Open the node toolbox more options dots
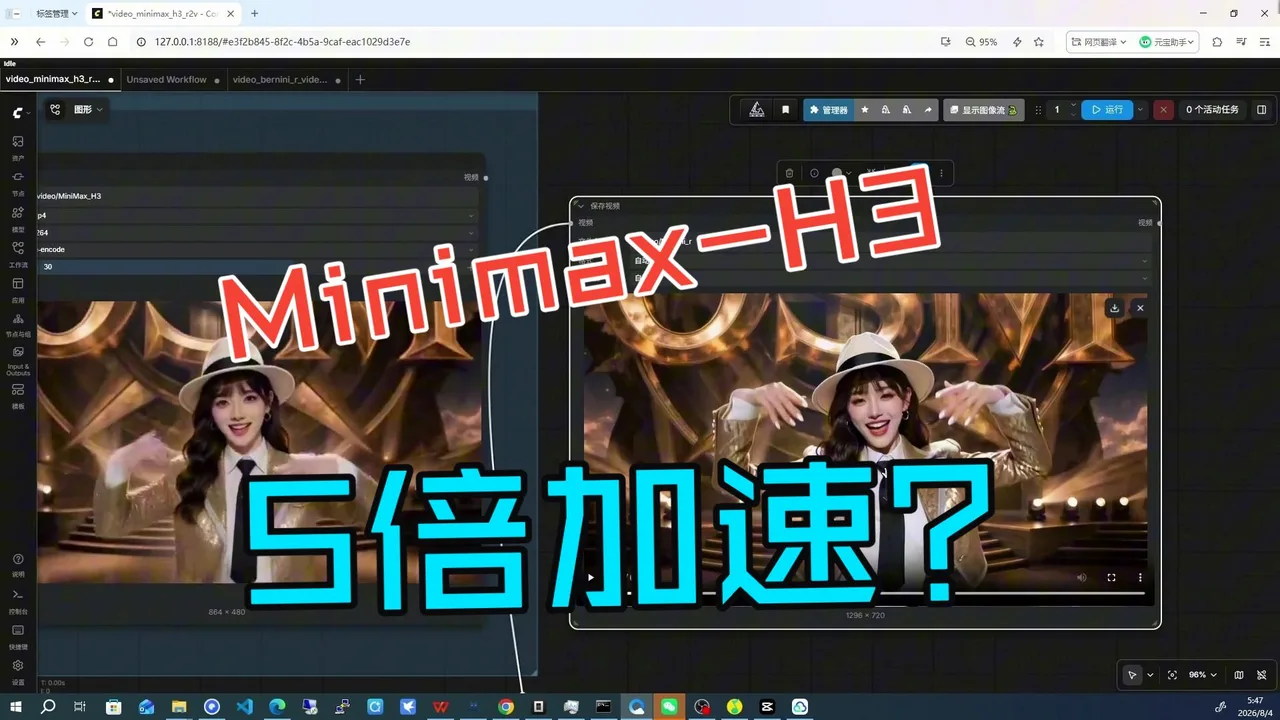 941,173
